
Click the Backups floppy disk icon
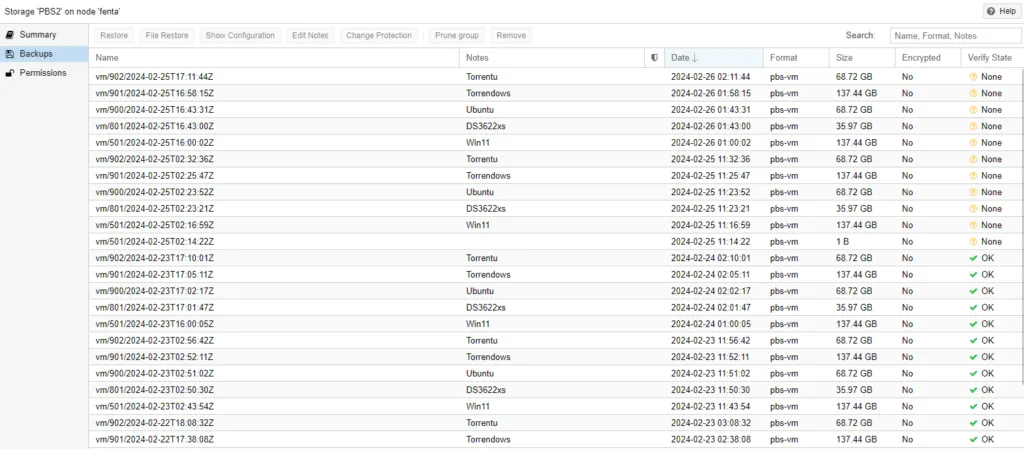[x=10, y=54]
